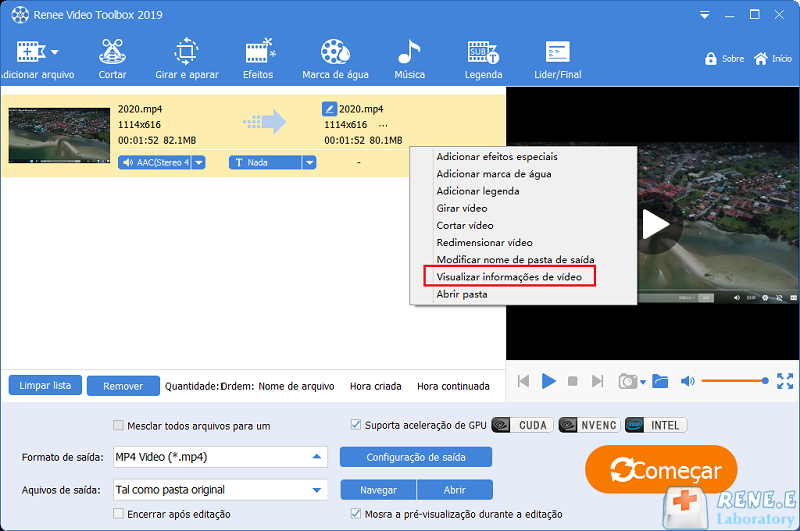Play the video in preview controls
The image size is (800, 531).
pos(548,381)
